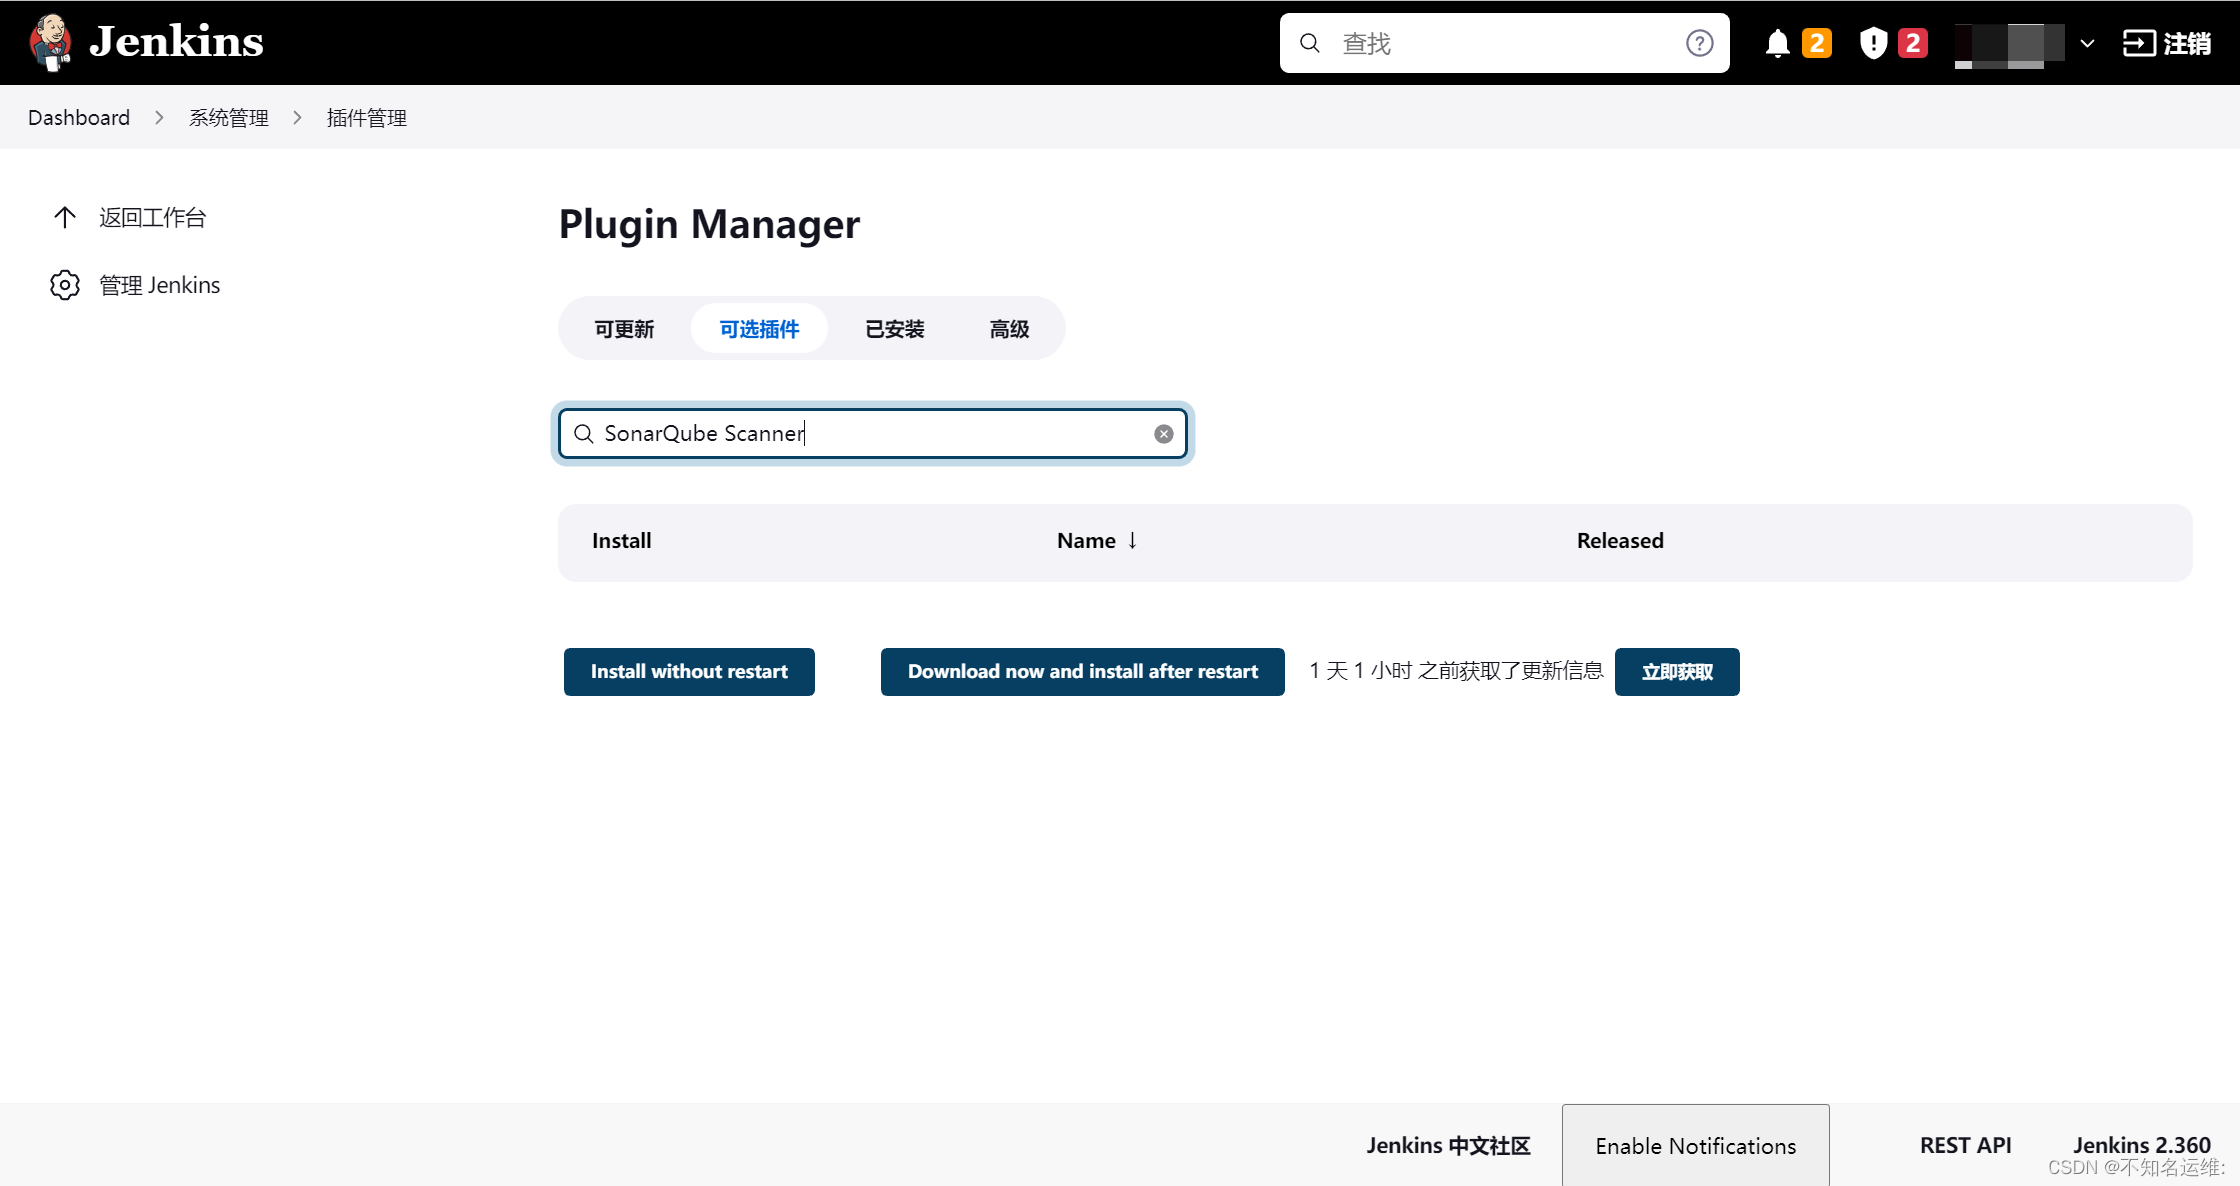The height and width of the screenshot is (1186, 2240).
Task: Open the notifications bell
Action: pyautogui.click(x=1778, y=42)
